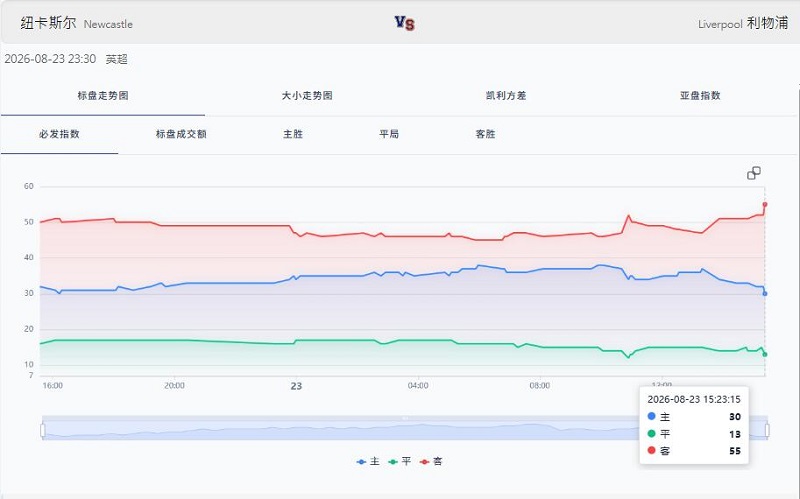Viewport: 800px width, 499px height.
Task: Click the right handle of the zoom slider
Action: [x=767, y=430]
